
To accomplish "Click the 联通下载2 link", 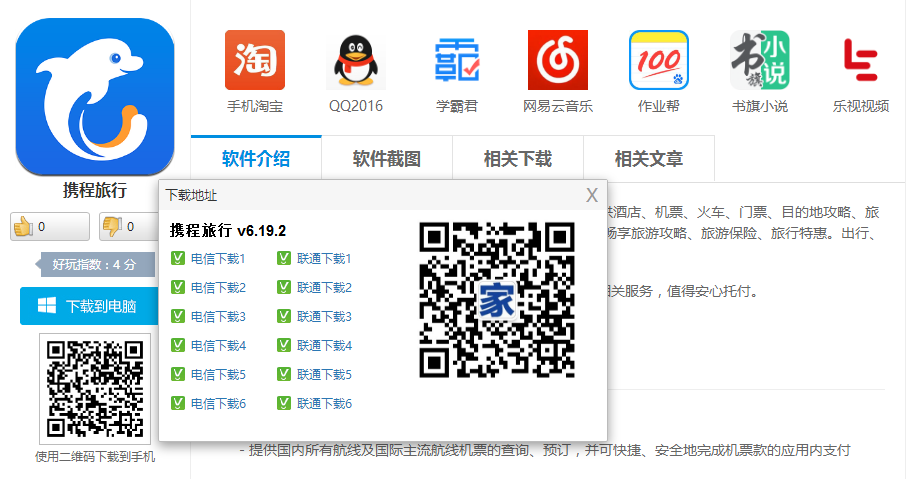I will pyautogui.click(x=324, y=288).
